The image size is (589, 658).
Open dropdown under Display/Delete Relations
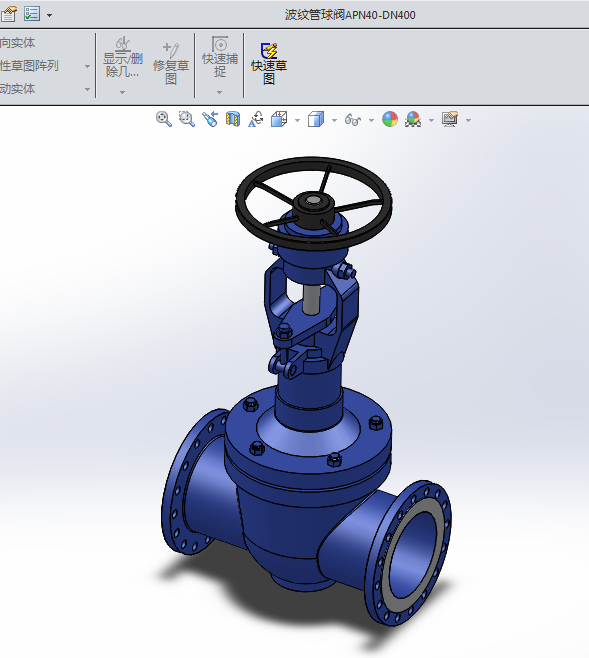click(x=122, y=92)
